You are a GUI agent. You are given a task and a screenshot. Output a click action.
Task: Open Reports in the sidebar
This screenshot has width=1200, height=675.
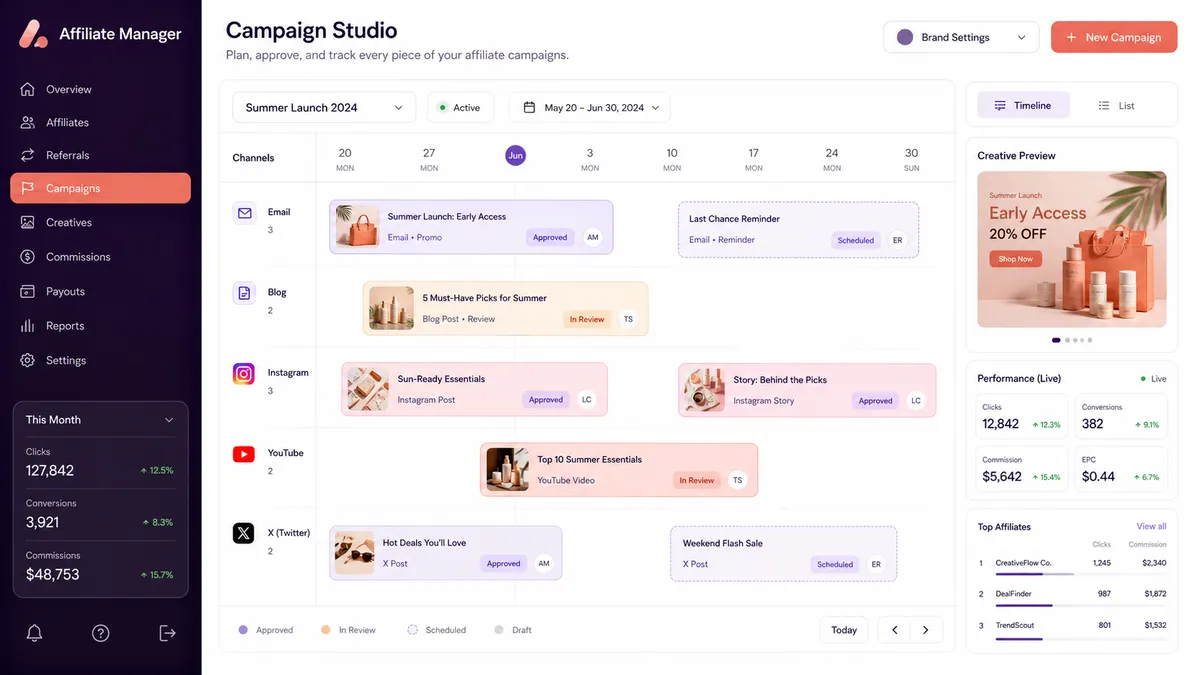pyautogui.click(x=100, y=326)
